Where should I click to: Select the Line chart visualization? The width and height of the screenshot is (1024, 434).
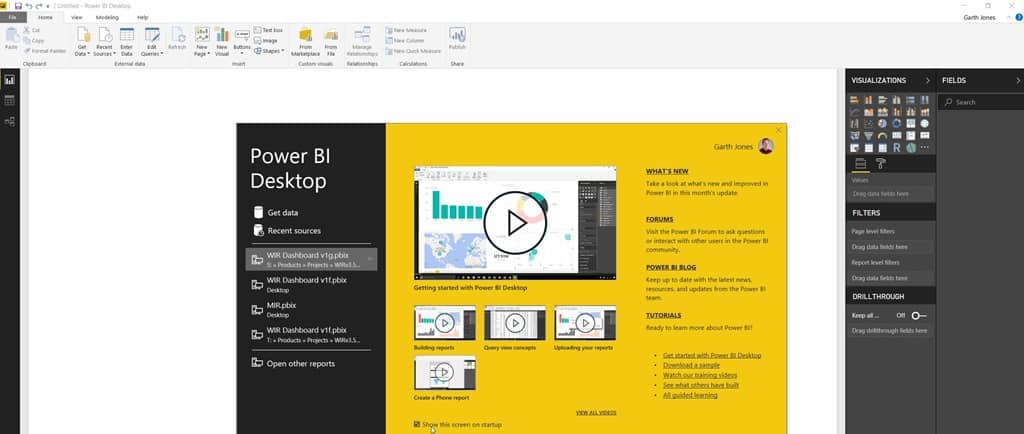coord(854,112)
